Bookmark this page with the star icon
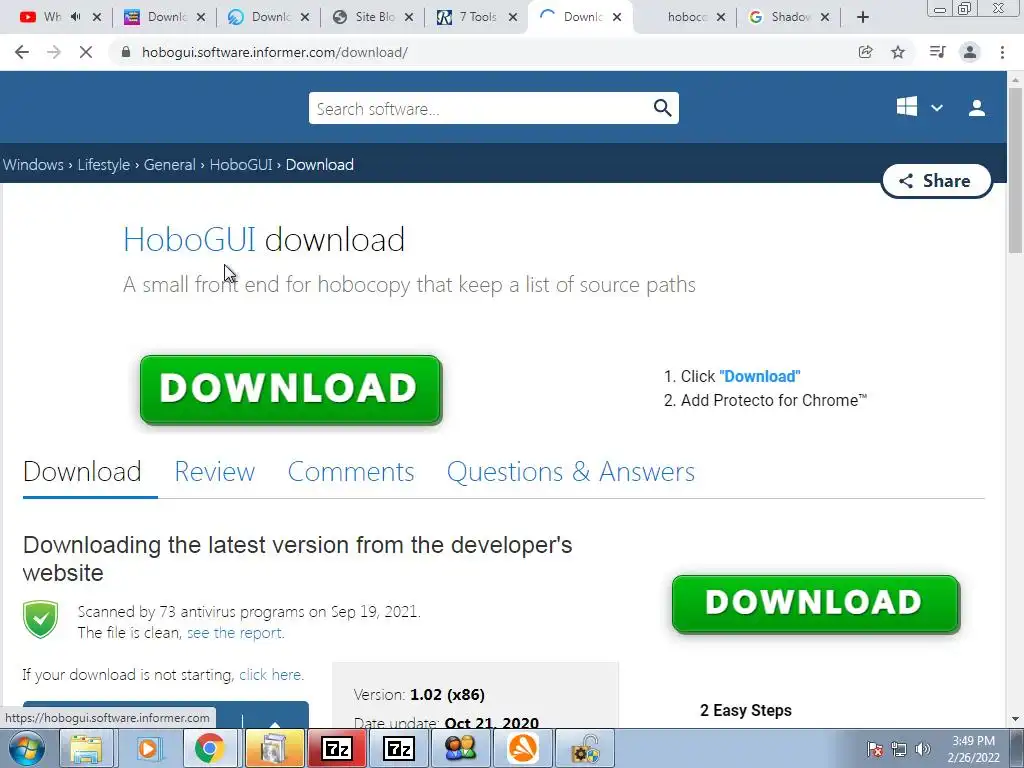Image resolution: width=1024 pixels, height=768 pixels. 898,52
